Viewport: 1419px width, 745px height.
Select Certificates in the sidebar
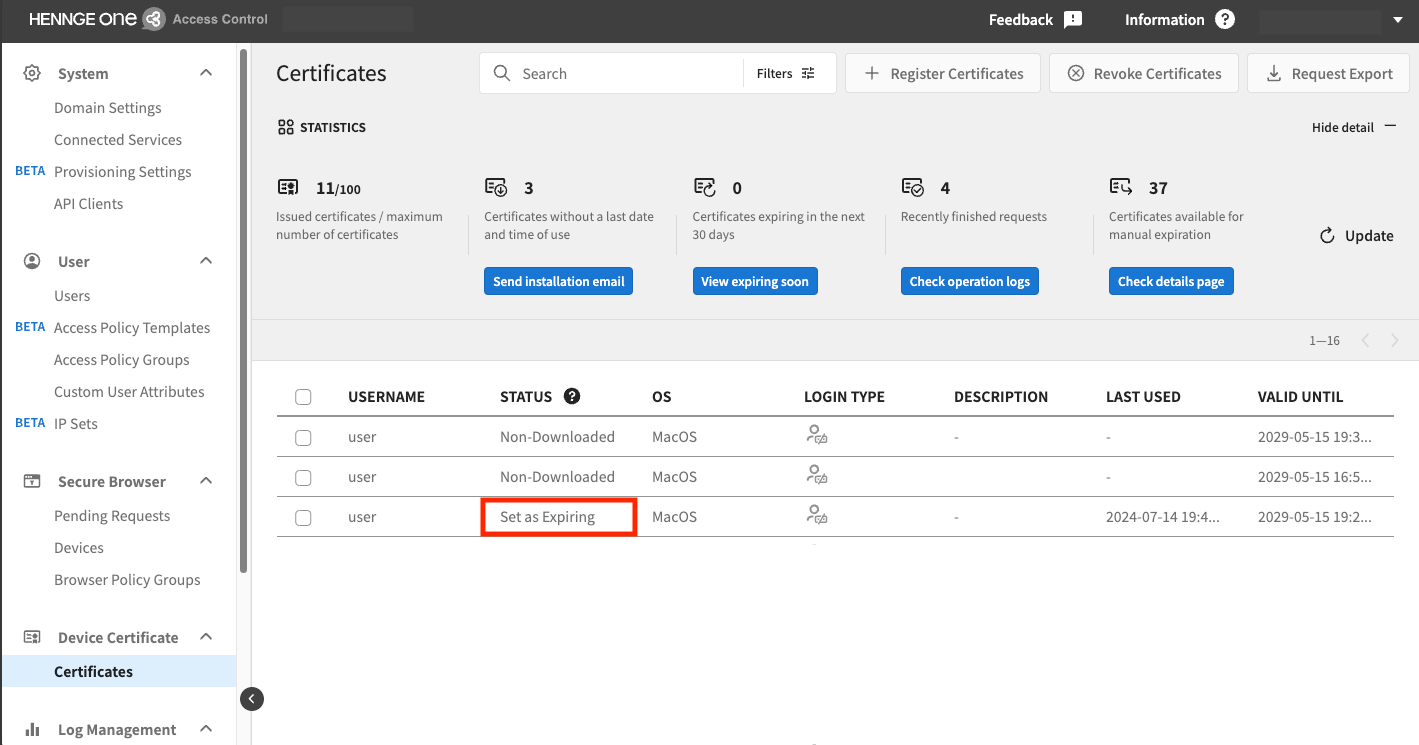click(x=118, y=671)
